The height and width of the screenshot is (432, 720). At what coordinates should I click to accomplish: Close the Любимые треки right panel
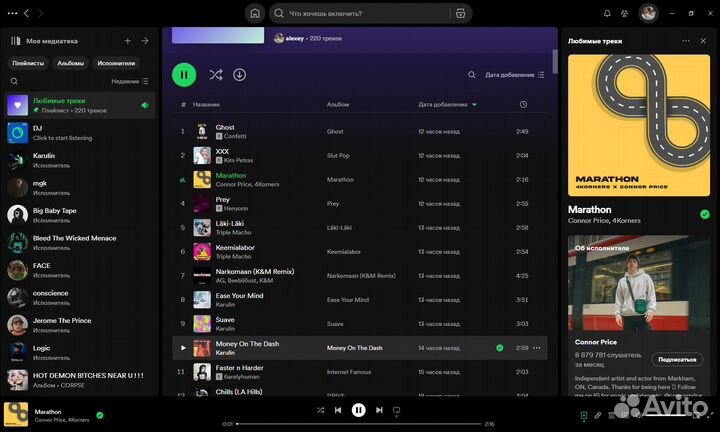[703, 41]
